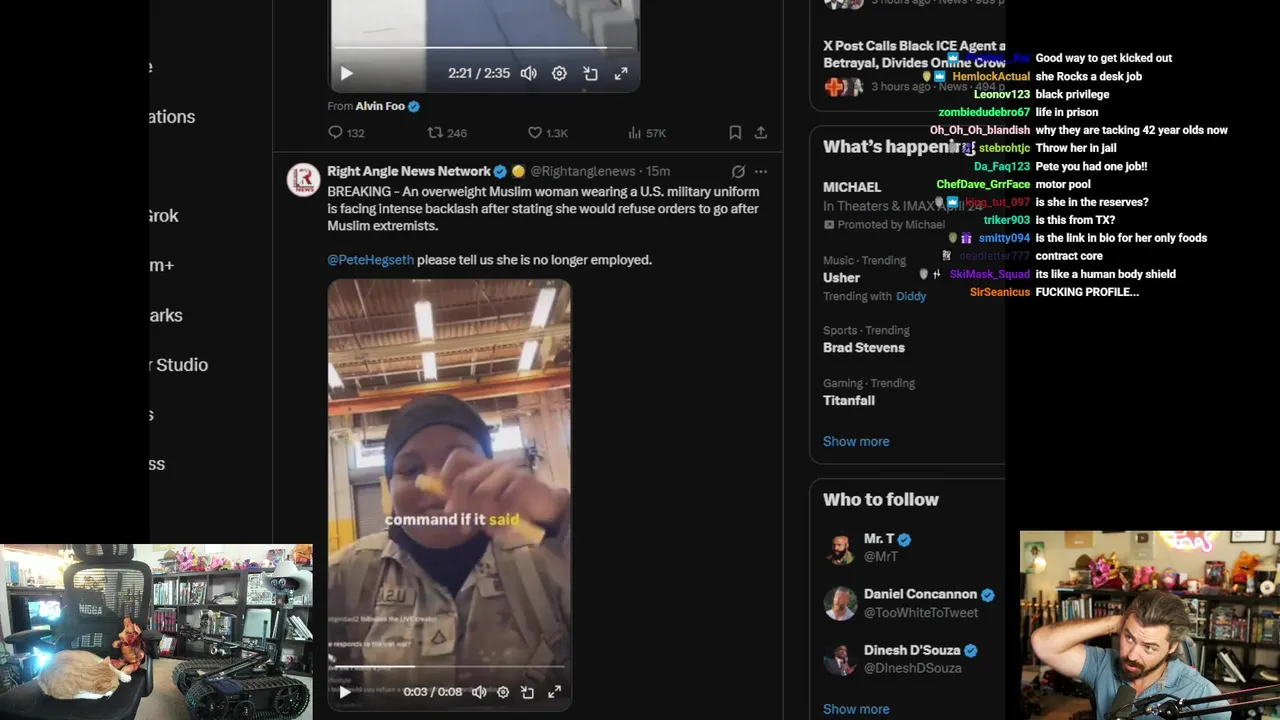Repost the post with 246 reposts
1280x720 pixels.
pyautogui.click(x=446, y=133)
